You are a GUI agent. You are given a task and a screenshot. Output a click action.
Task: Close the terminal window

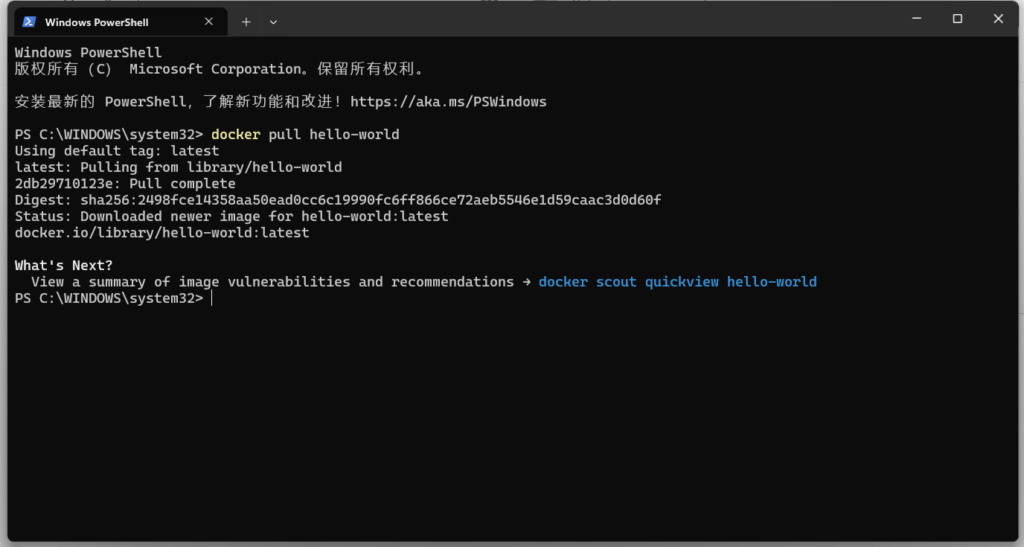[998, 19]
